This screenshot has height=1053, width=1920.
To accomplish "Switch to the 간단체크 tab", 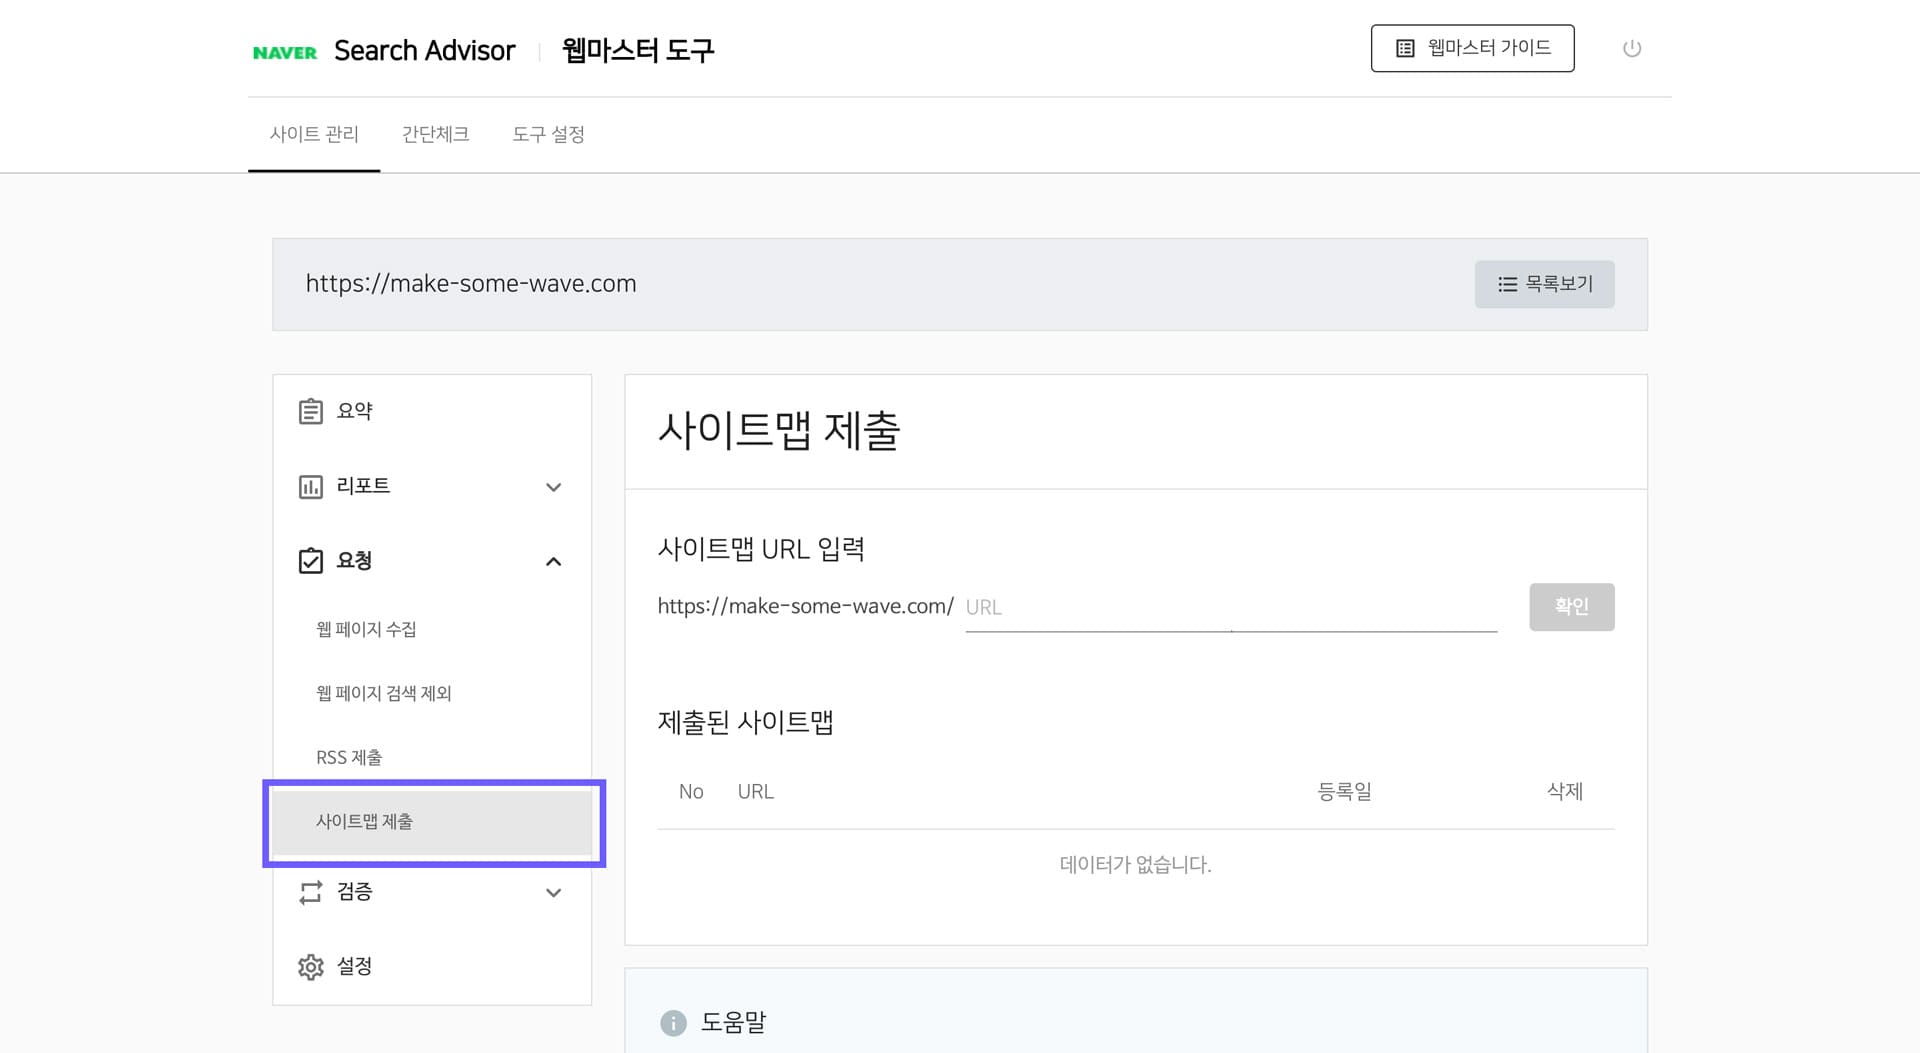I will tap(434, 134).
